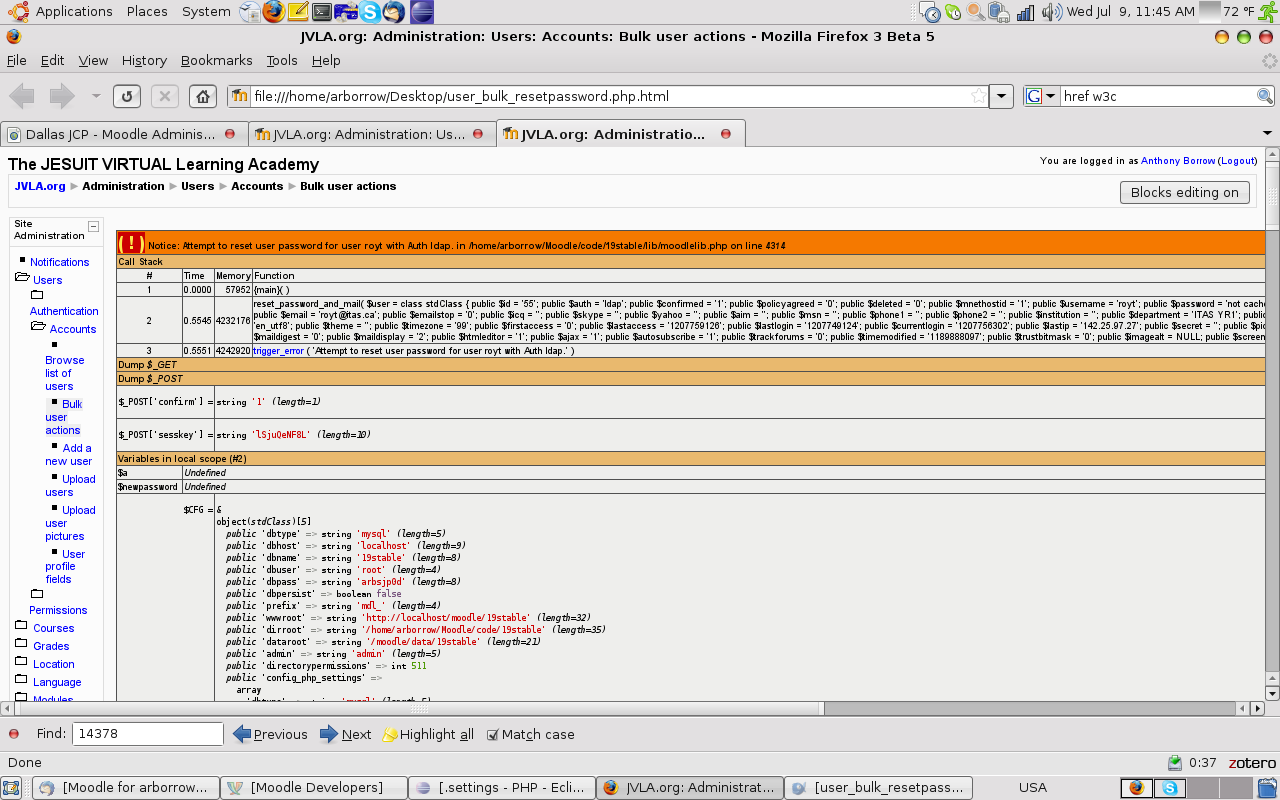Click Find Next button
This screenshot has height=800, width=1280.
coord(346,734)
